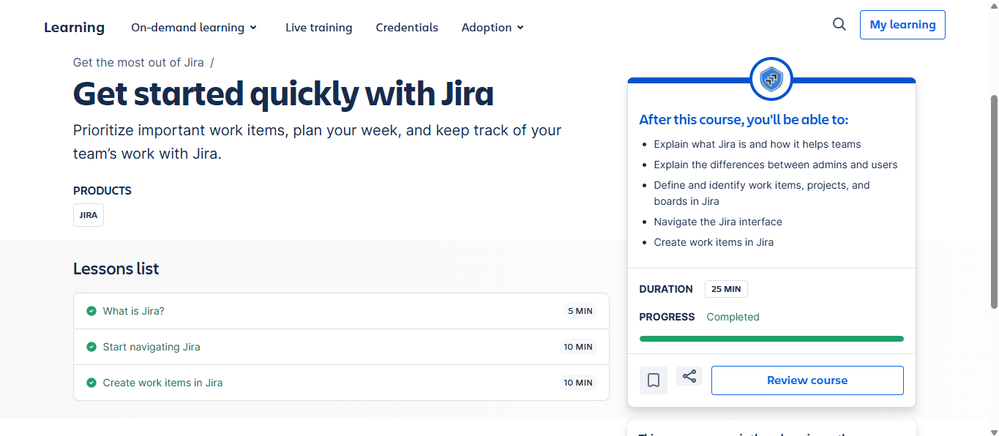Click the Create work items in Jira bullet
This screenshot has width=999, height=436.
(714, 242)
